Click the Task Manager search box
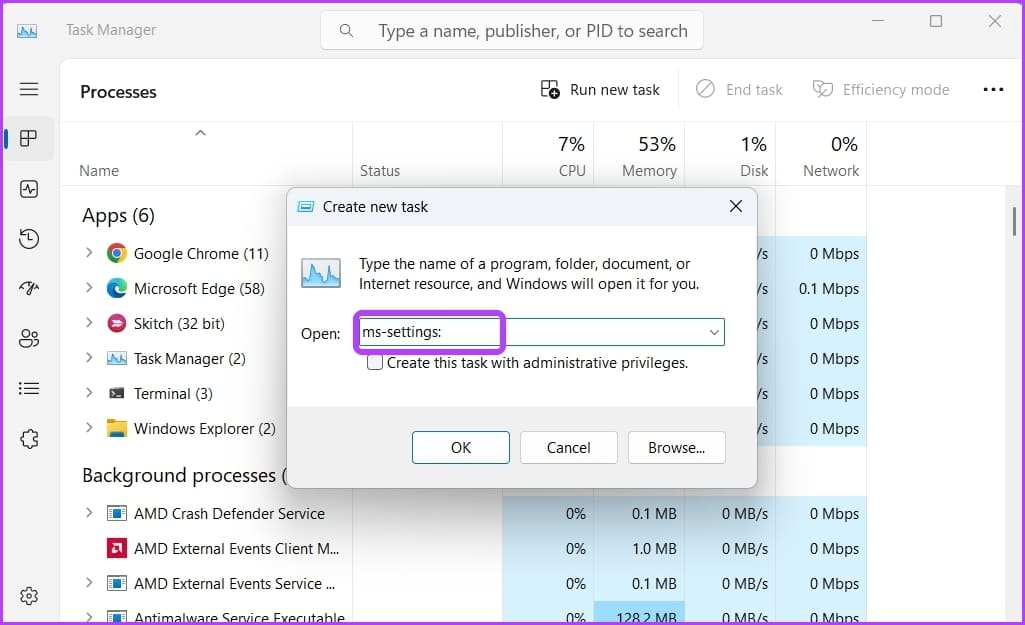The height and width of the screenshot is (625, 1025). point(512,30)
